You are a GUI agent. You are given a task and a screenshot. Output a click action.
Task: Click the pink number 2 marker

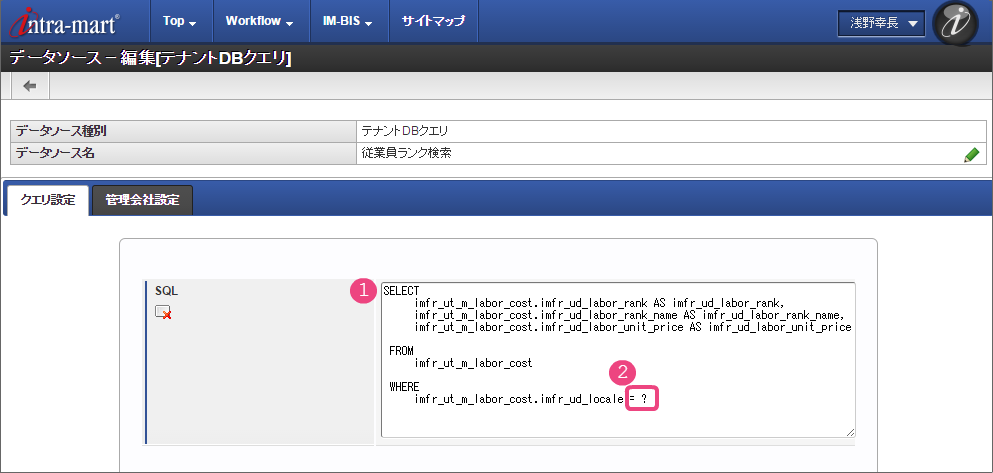(622, 372)
